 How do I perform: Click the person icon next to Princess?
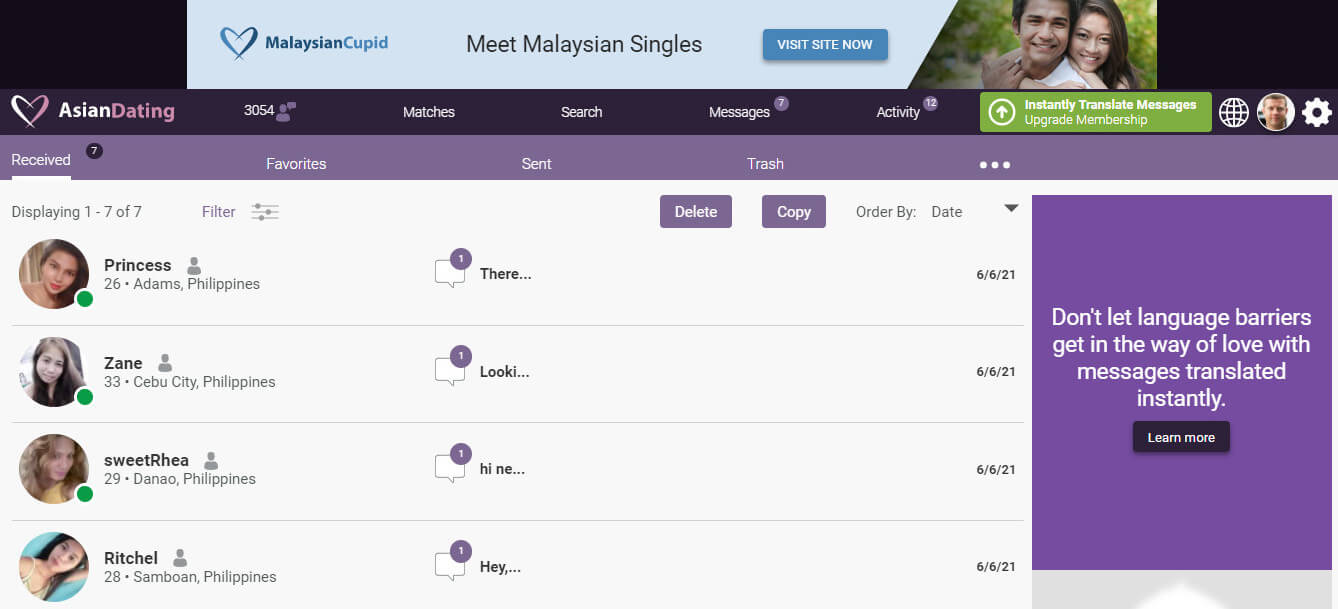tap(194, 265)
